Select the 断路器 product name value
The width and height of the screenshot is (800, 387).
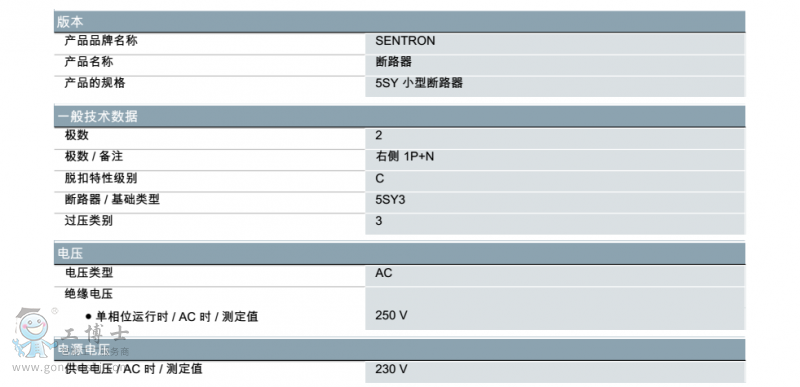click(393, 62)
